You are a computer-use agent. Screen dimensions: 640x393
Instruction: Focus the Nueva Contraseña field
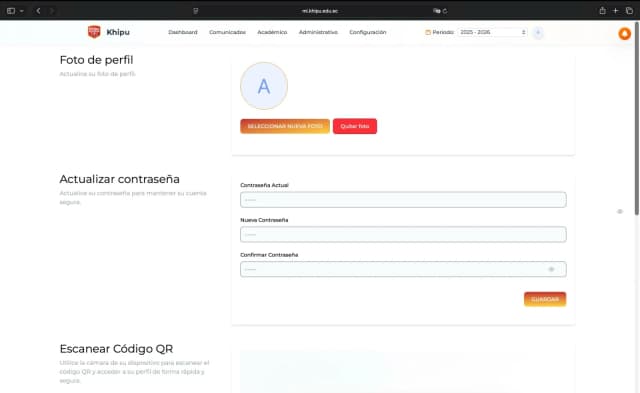tap(403, 235)
